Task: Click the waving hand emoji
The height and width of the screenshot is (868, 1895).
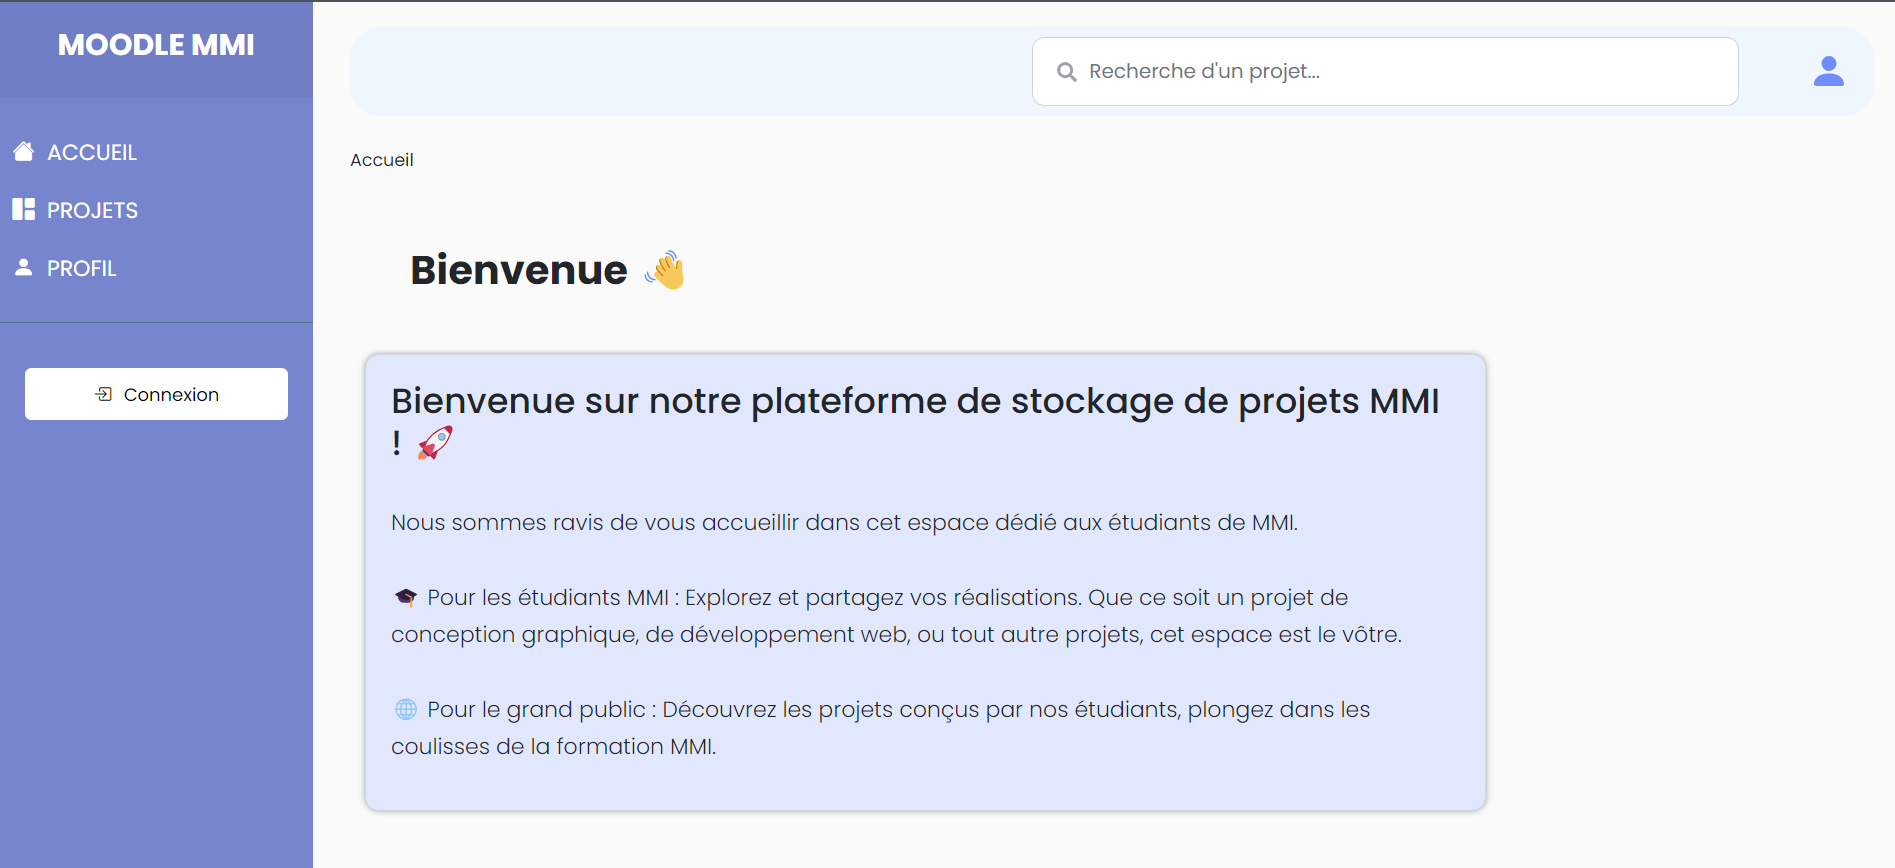Action: pyautogui.click(x=665, y=270)
